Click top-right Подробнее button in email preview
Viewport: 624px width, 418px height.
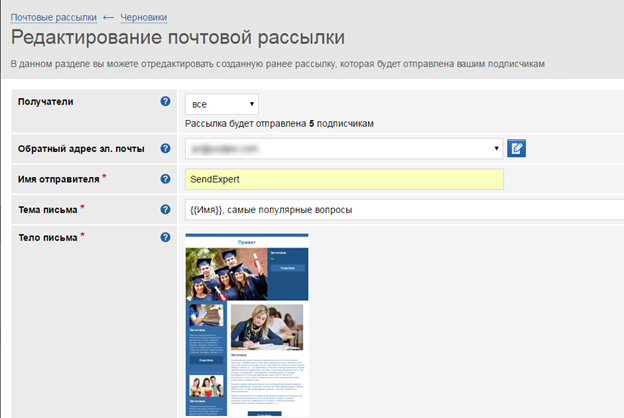[287, 268]
